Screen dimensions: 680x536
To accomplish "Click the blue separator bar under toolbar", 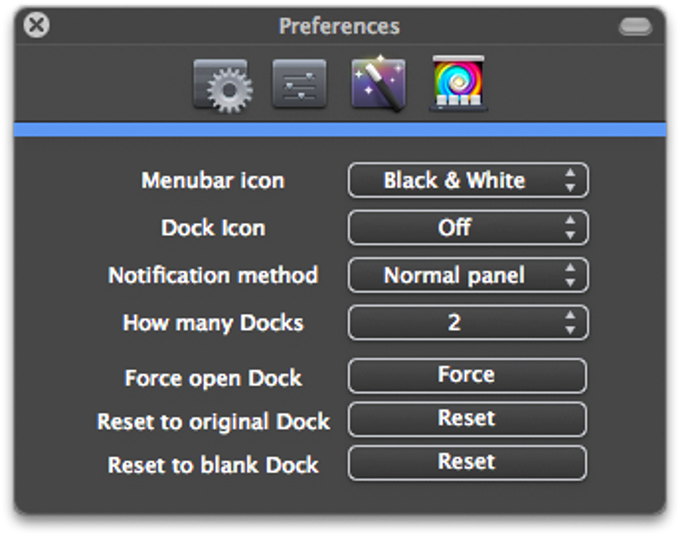I will [x=339, y=129].
